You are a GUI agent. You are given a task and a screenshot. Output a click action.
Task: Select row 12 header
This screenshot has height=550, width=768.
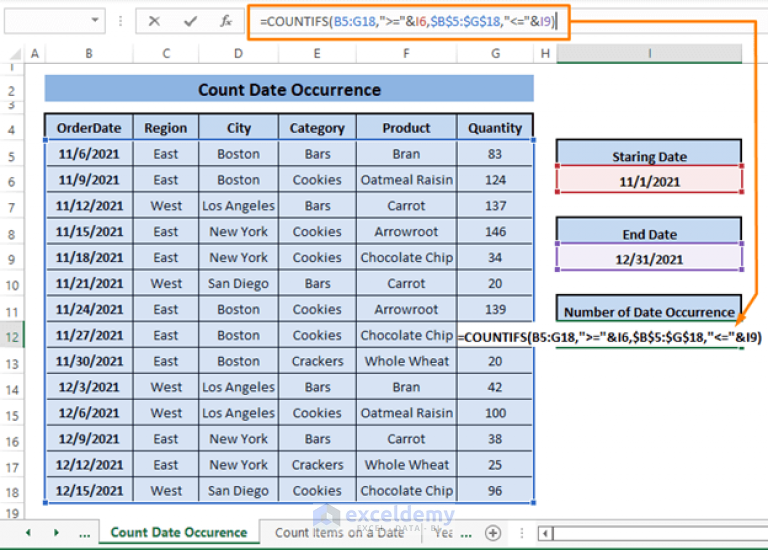pos(11,336)
